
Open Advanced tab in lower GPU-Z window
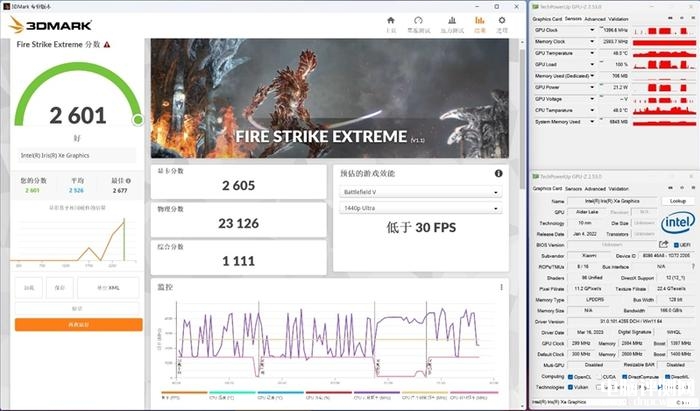[x=595, y=189]
